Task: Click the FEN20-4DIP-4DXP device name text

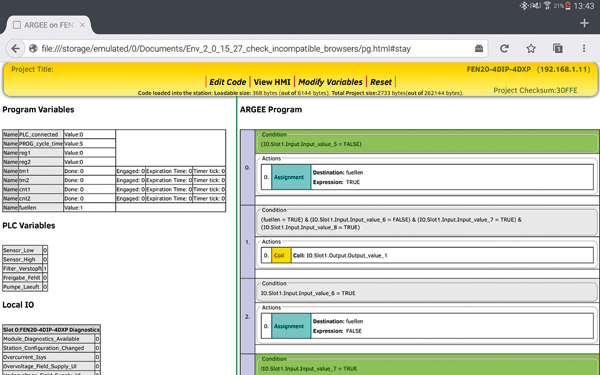Action: (x=498, y=69)
